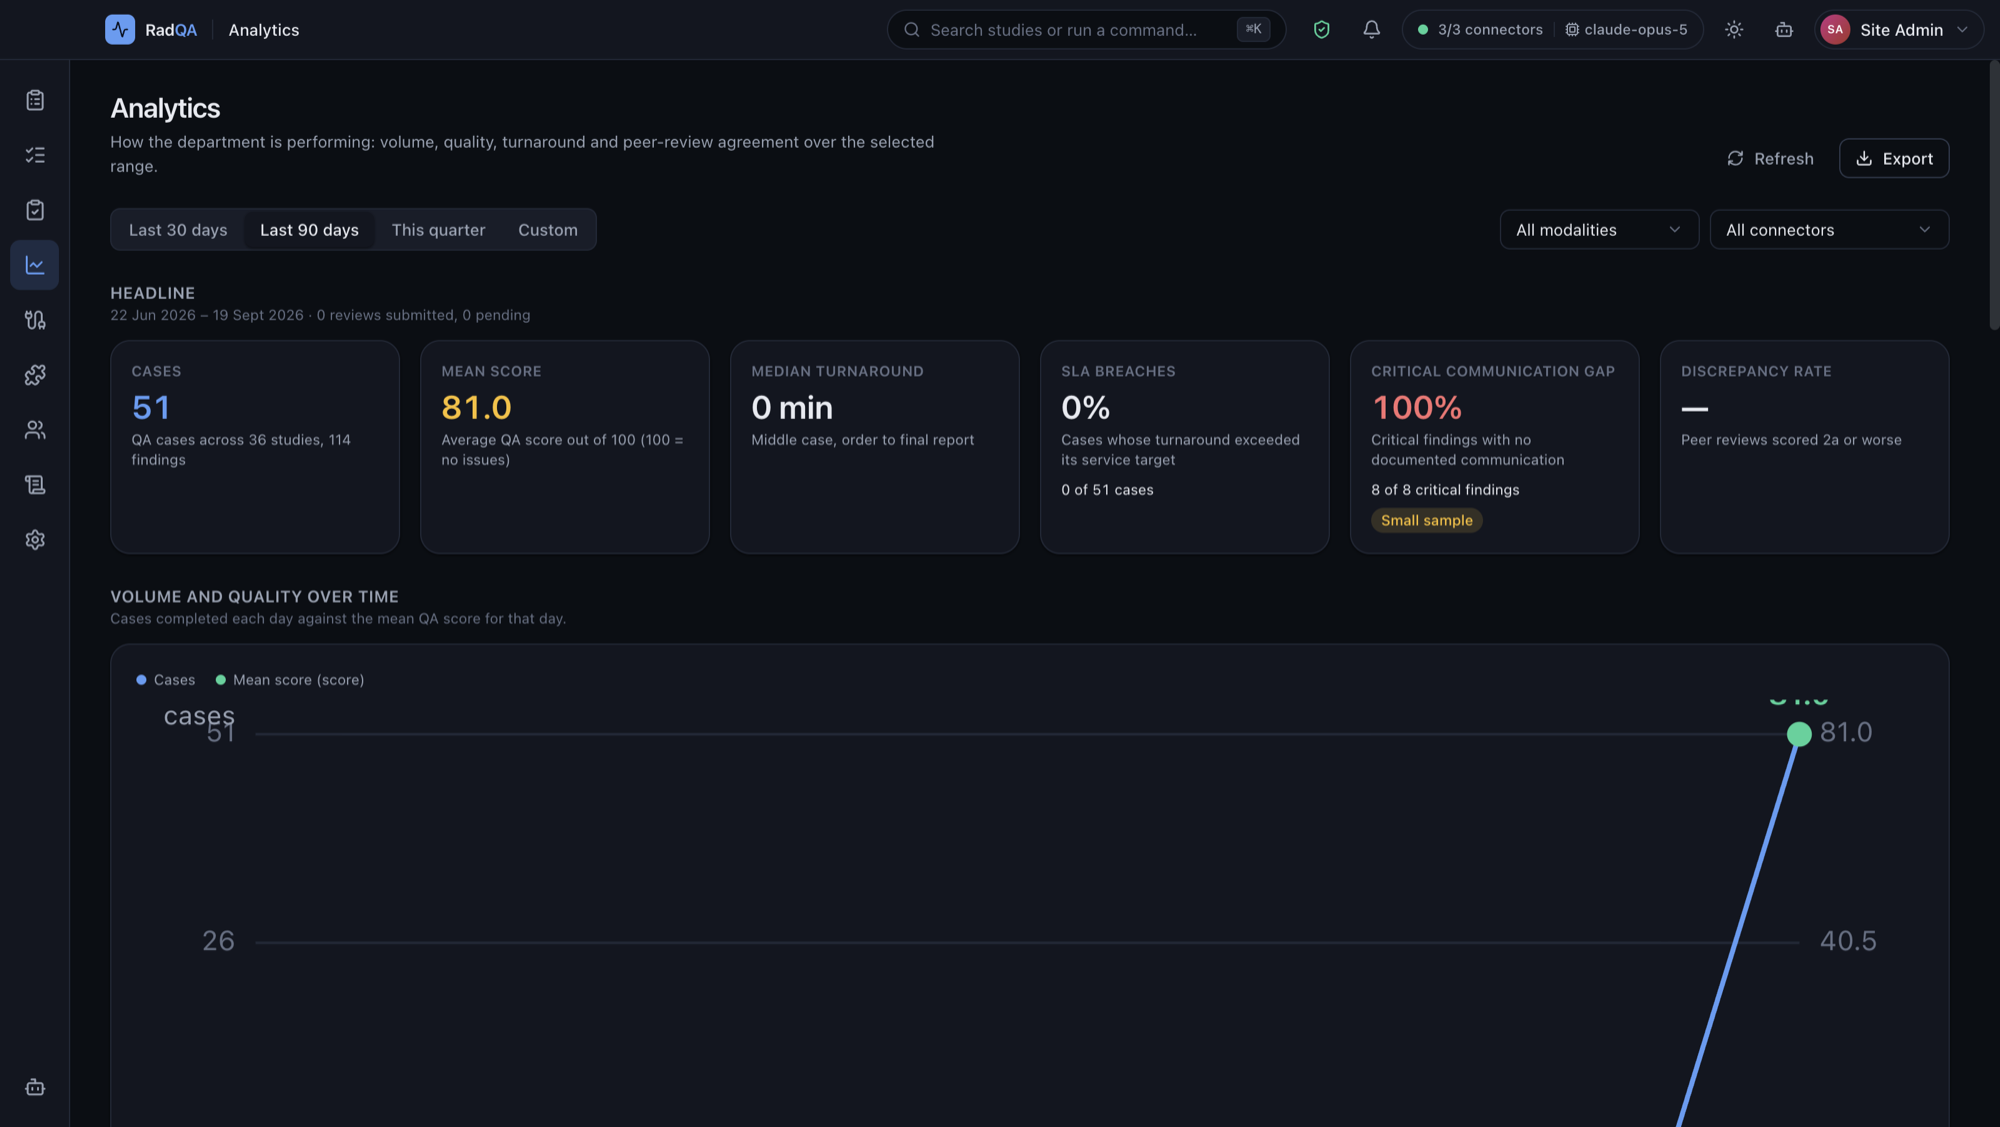Viewport: 2000px width, 1127px height.
Task: Open the checklist tasks icon in sidebar
Action: pyautogui.click(x=35, y=155)
